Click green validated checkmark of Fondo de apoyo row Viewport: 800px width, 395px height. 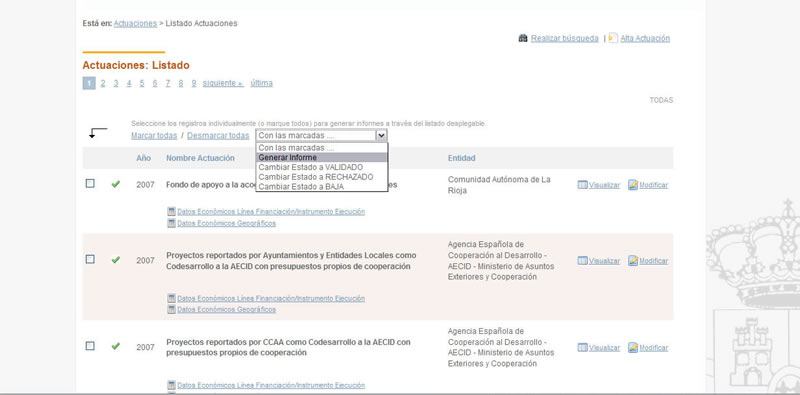[116, 184]
